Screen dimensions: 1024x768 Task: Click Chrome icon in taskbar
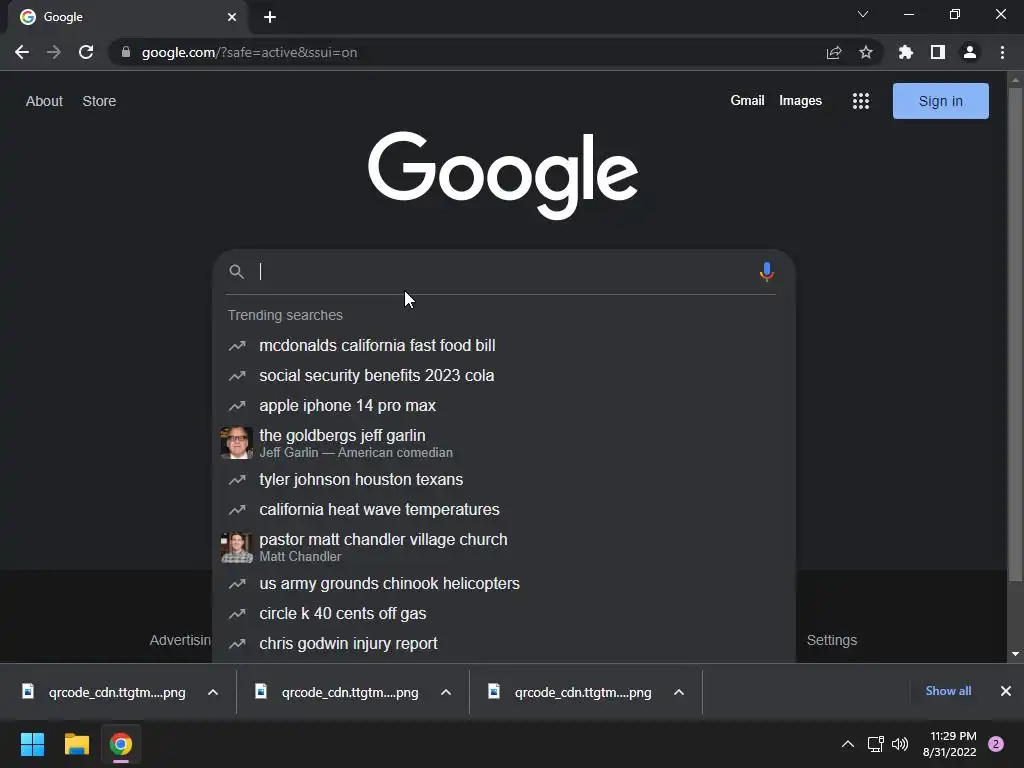[x=121, y=744]
